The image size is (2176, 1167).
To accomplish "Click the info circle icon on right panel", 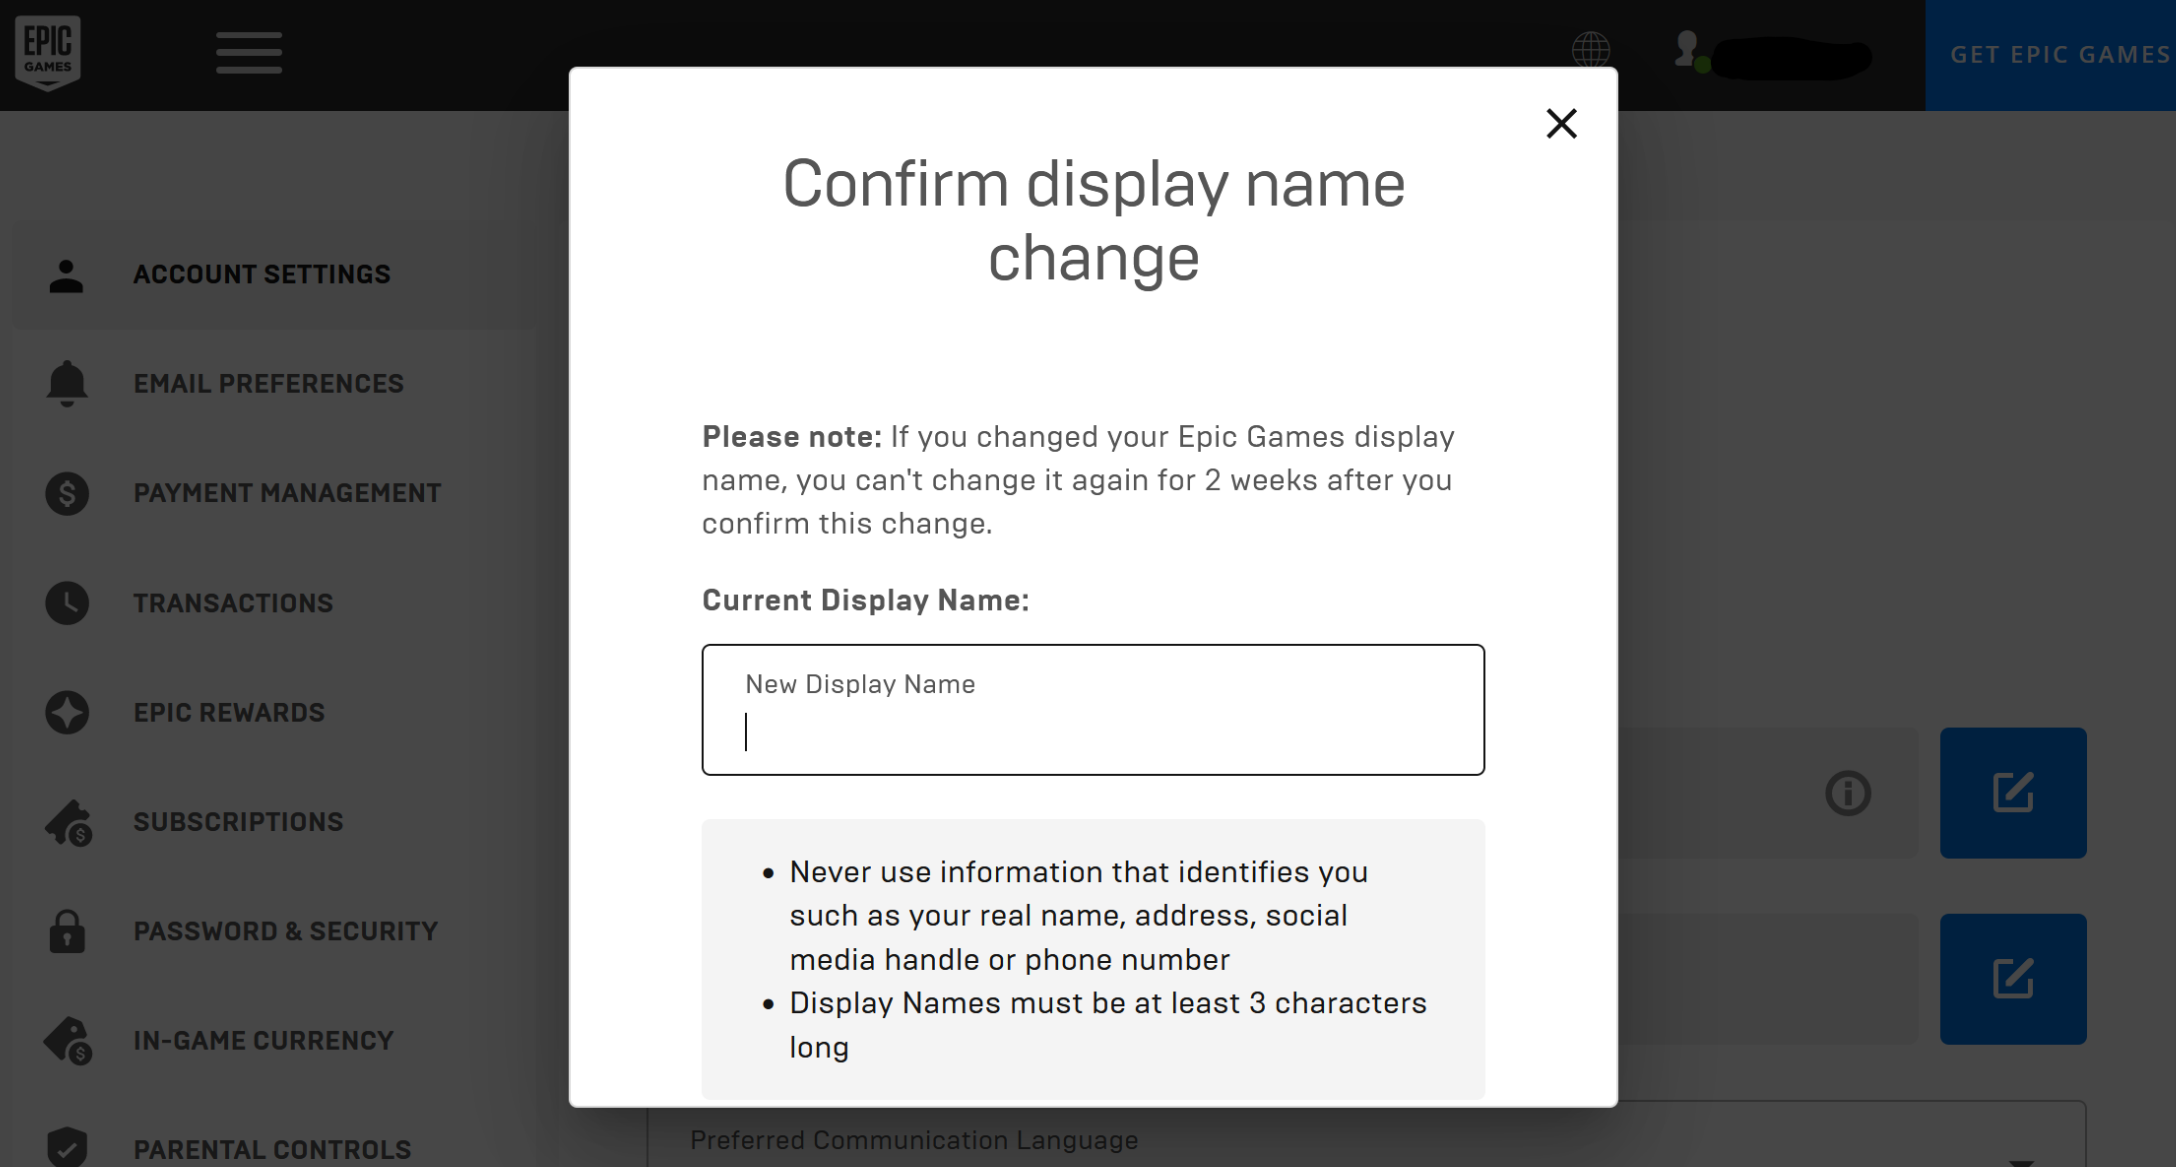I will click(1846, 791).
